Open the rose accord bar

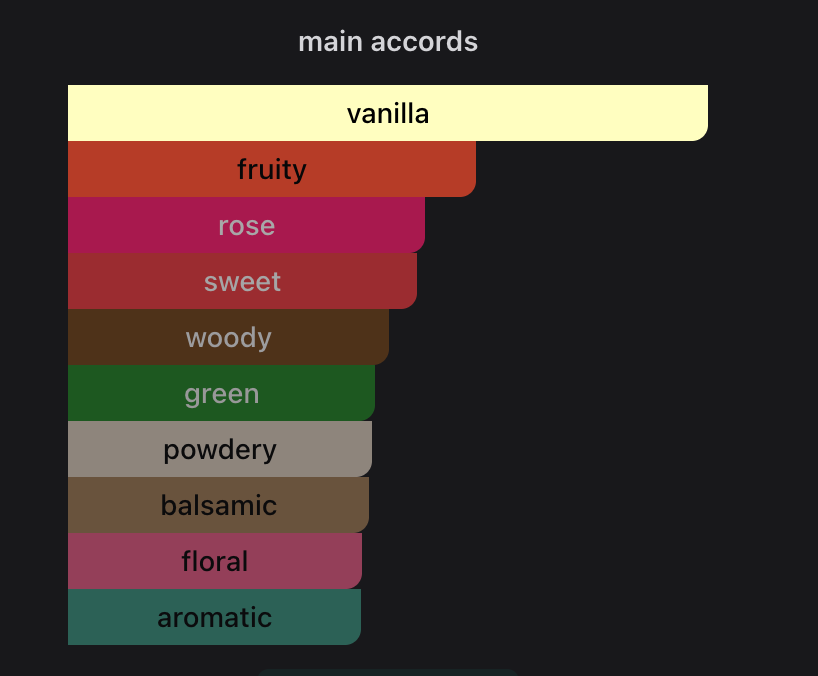tap(246, 225)
